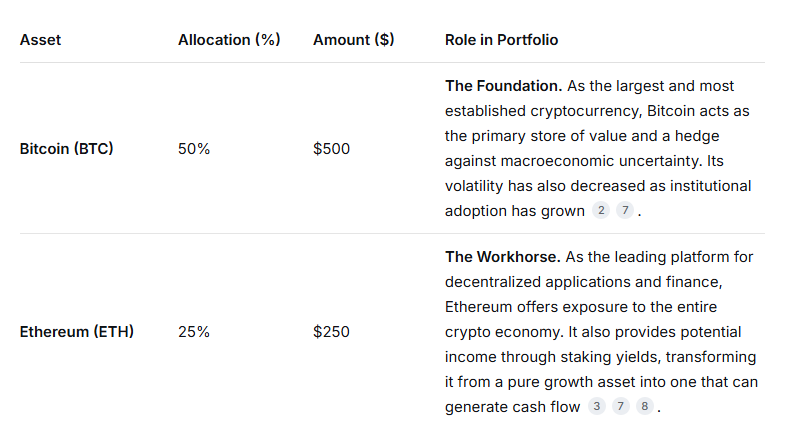Click the 50% allocation cell
Viewport: 798px width, 428px height.
pos(193,149)
